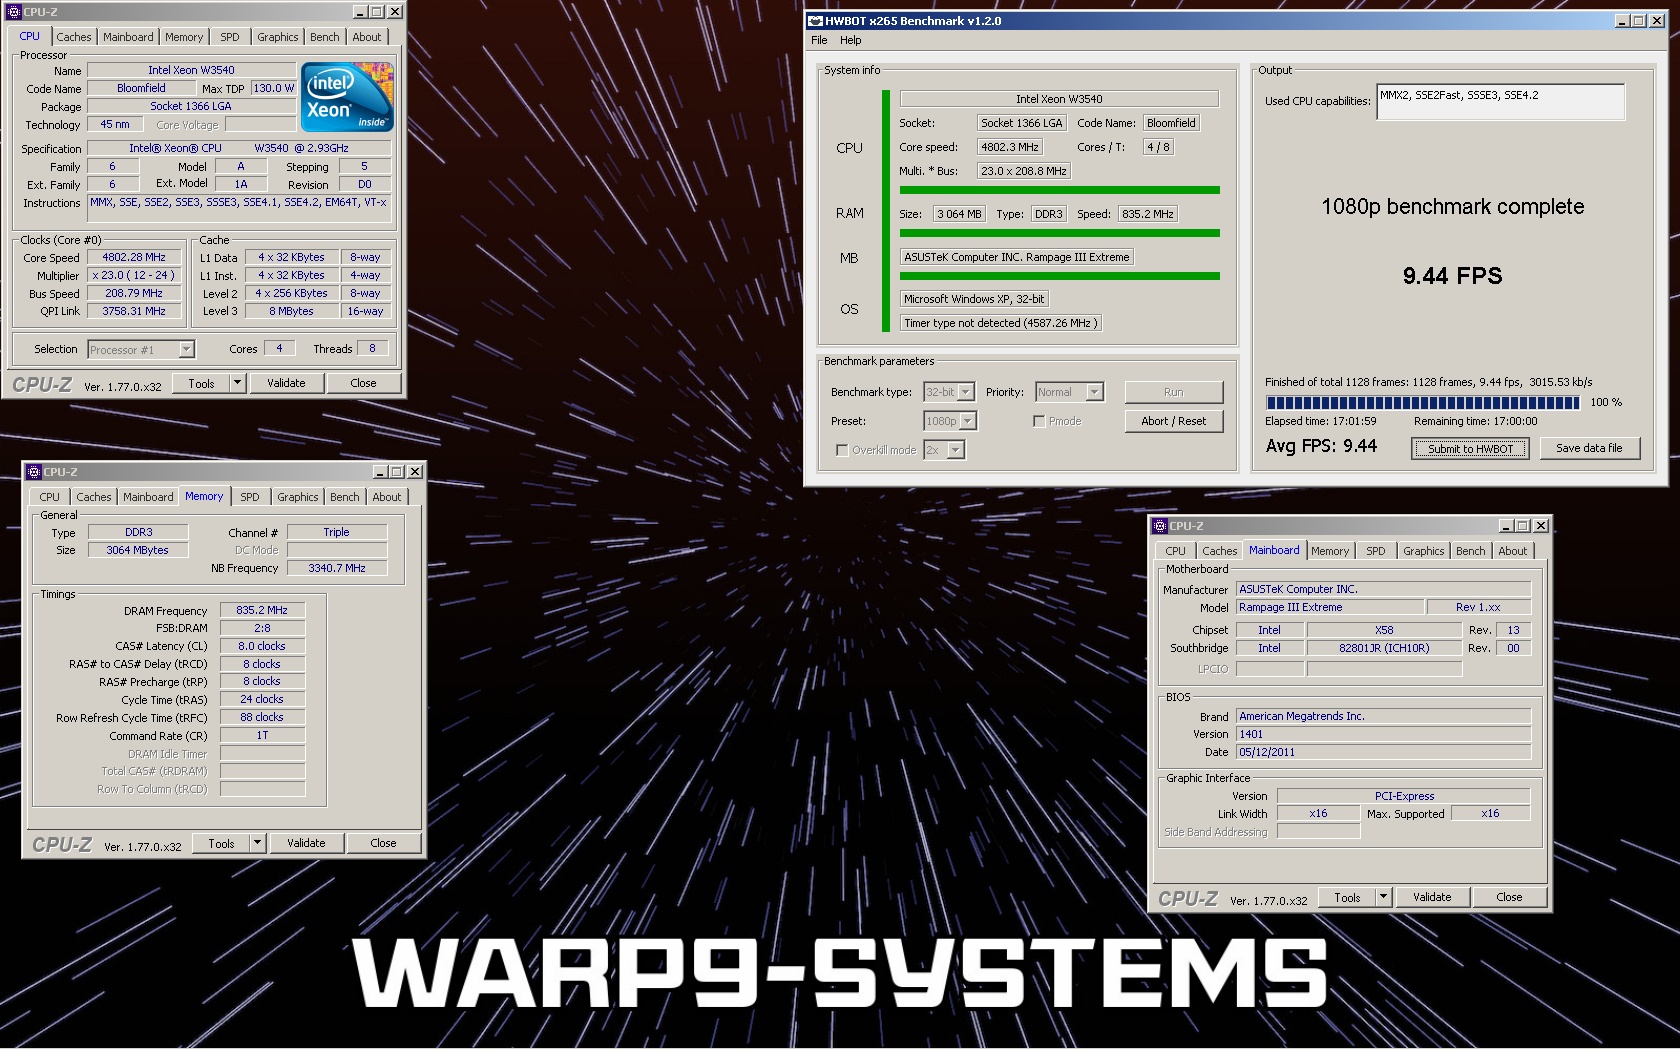The width and height of the screenshot is (1680, 1050).
Task: Switch to the Memory tab in the Mainboard window
Action: [1330, 551]
